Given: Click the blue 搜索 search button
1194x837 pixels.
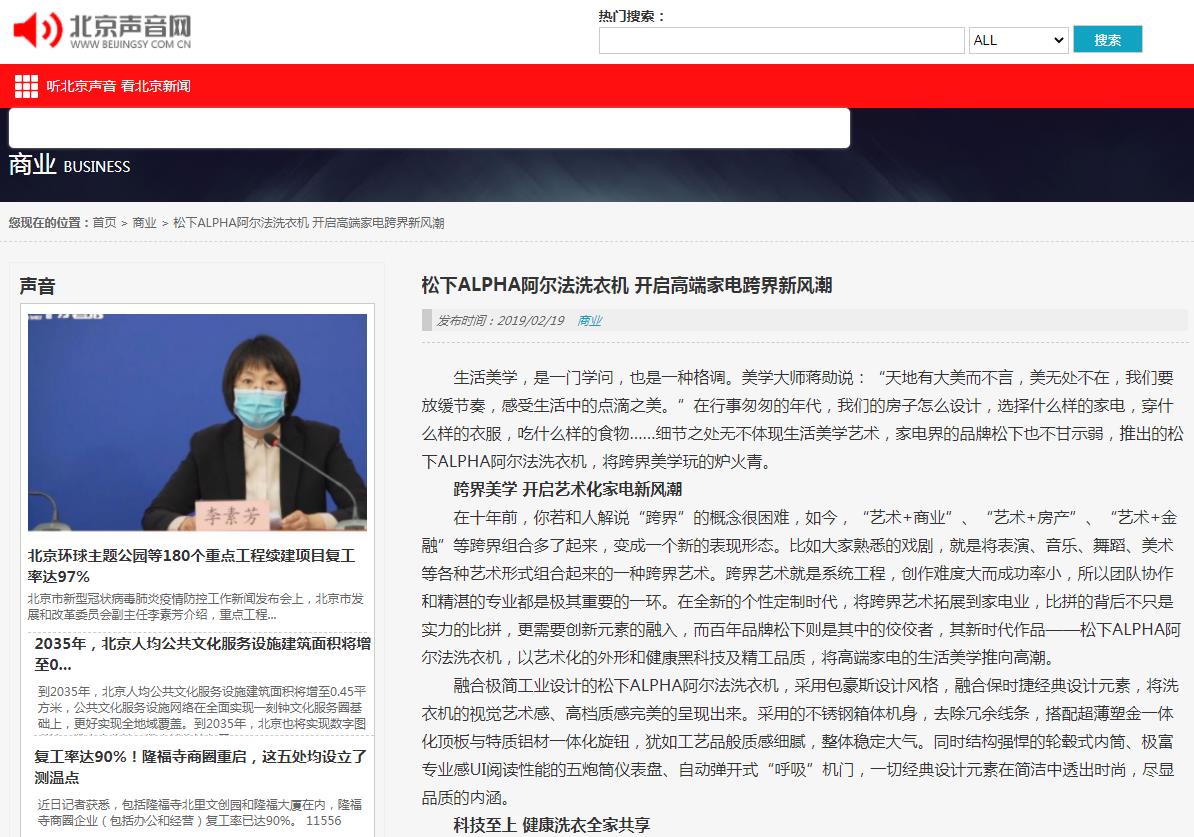Looking at the screenshot, I should 1107,40.
